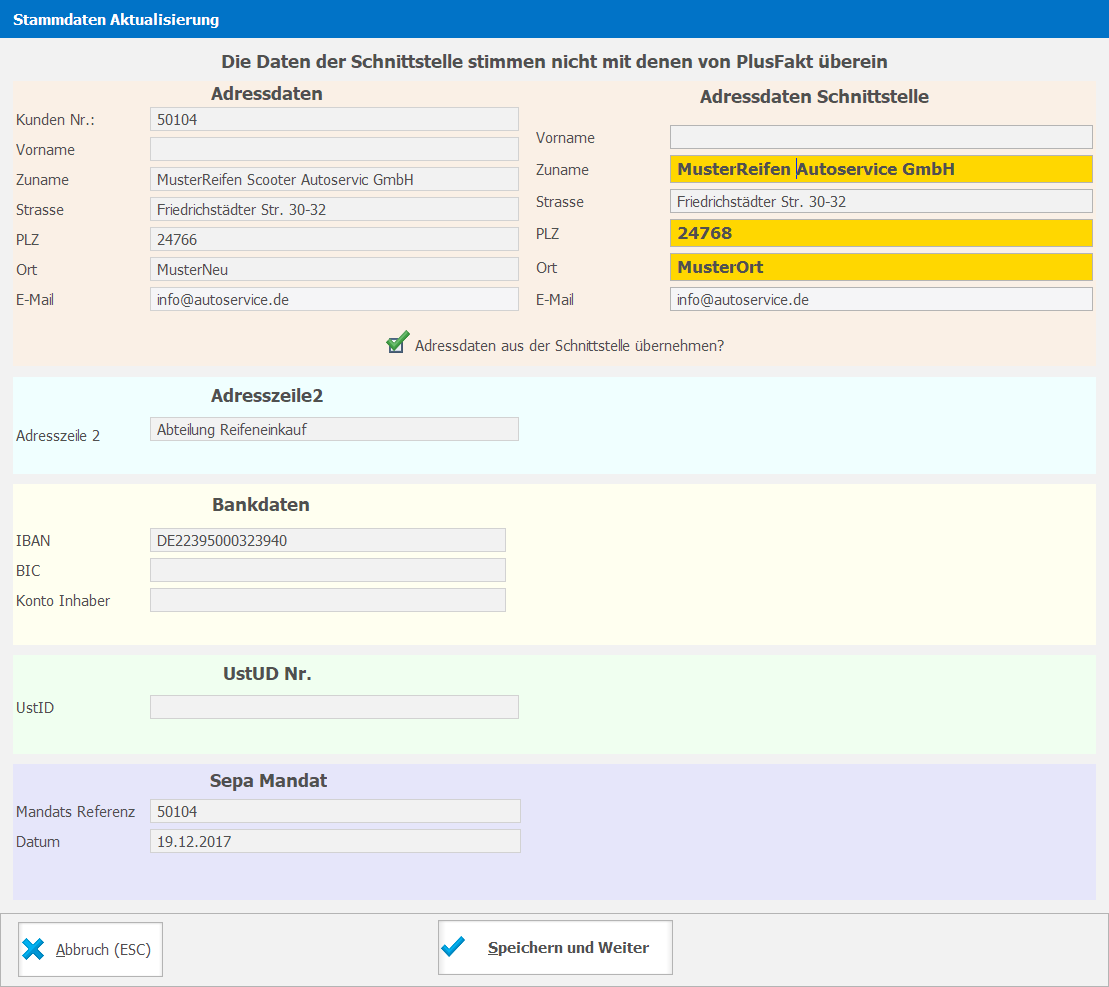Click the empty Konto Inhaber field
The image size is (1109, 987).
pyautogui.click(x=328, y=600)
